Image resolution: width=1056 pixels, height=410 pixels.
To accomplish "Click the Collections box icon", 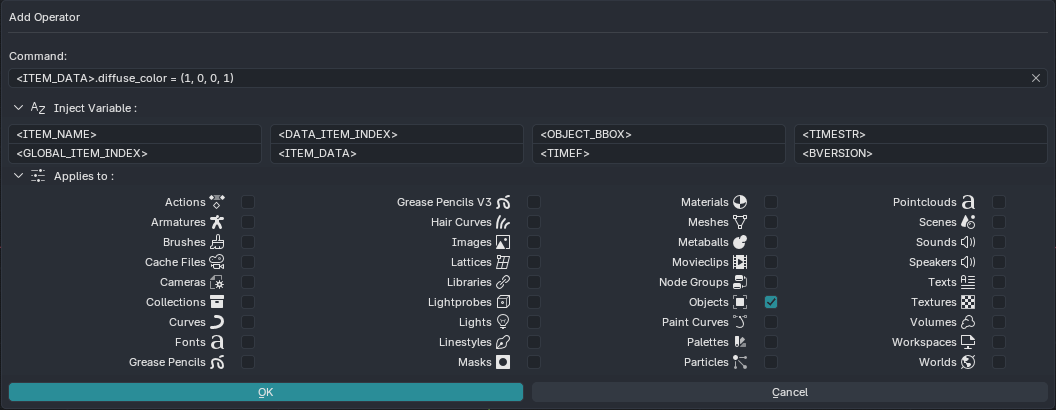I will tap(217, 302).
